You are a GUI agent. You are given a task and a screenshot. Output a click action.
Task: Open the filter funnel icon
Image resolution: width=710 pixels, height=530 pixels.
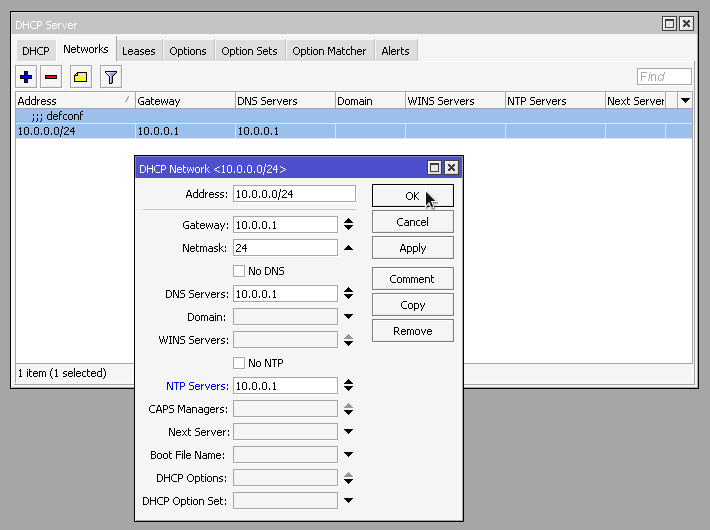111,76
